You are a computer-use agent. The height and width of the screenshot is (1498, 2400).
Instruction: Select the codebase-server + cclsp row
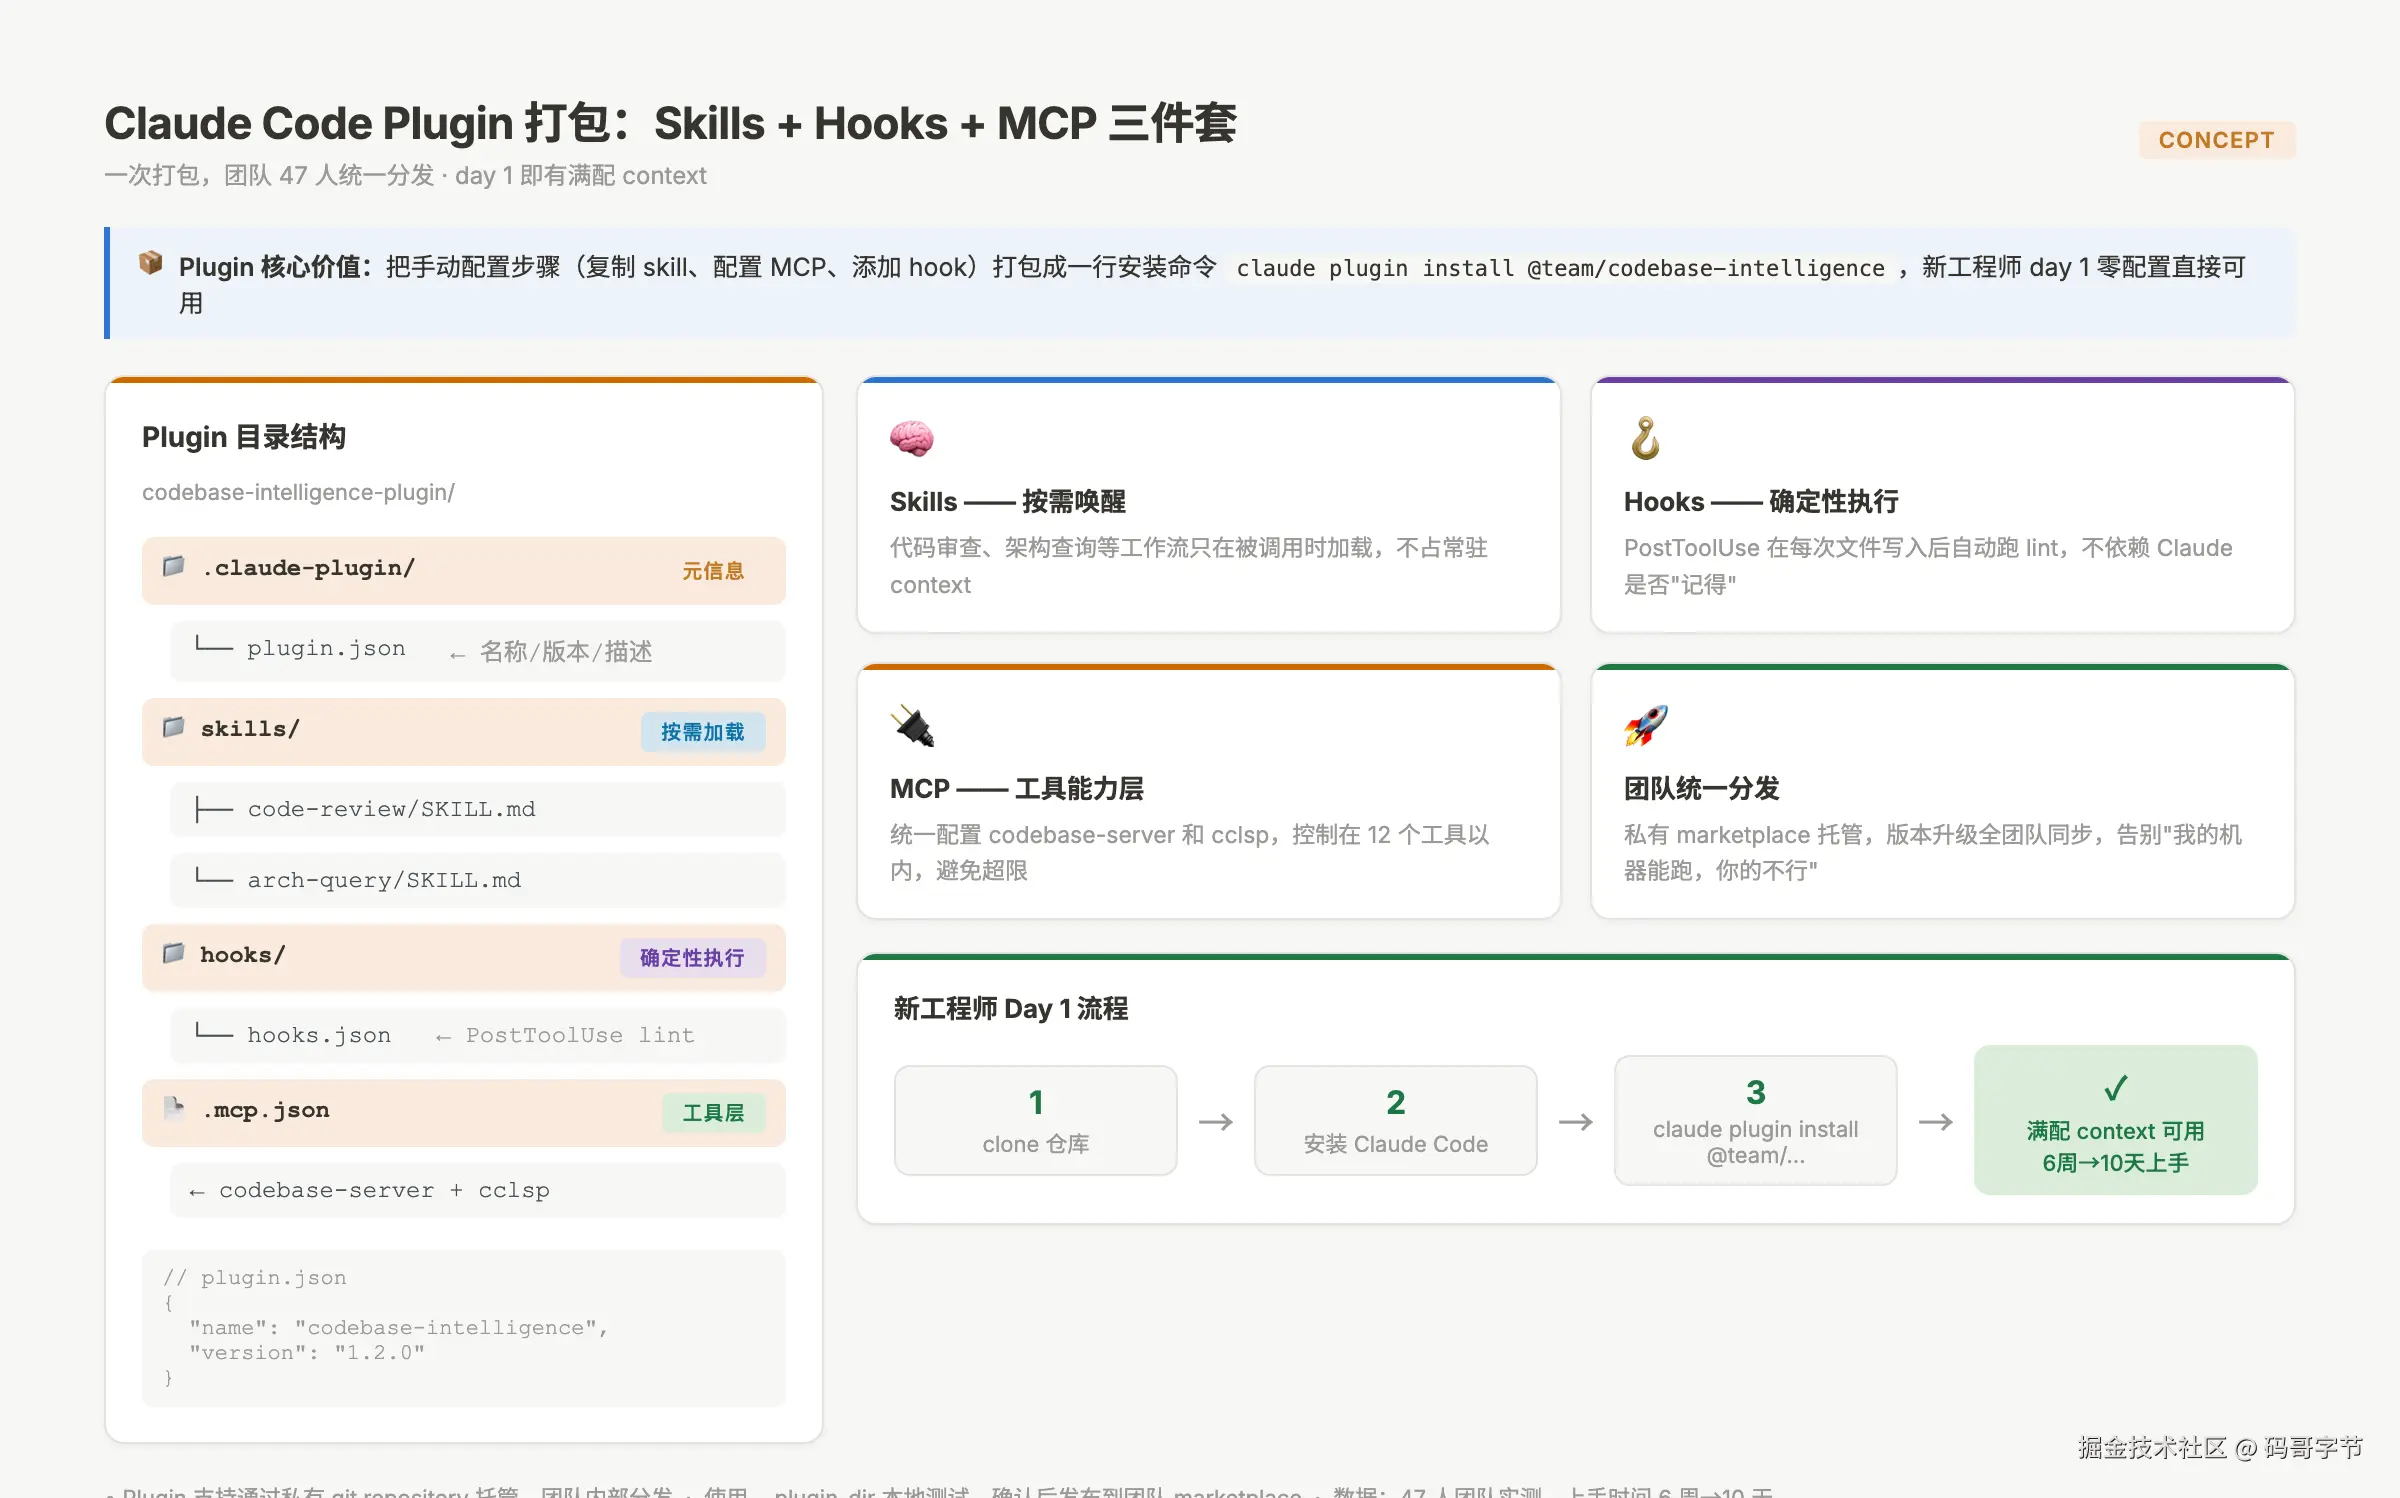[x=478, y=1190]
